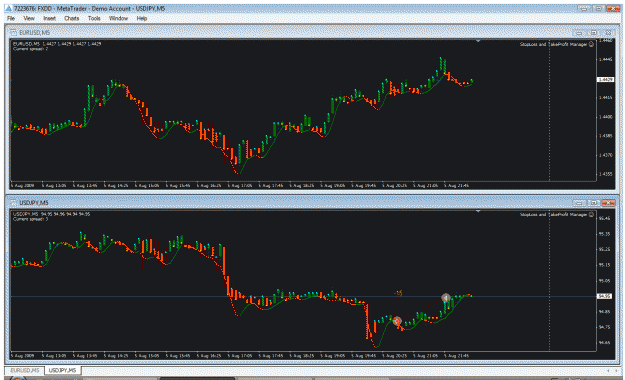Click the 94.75 price scale label on USDJPY

(x=604, y=327)
